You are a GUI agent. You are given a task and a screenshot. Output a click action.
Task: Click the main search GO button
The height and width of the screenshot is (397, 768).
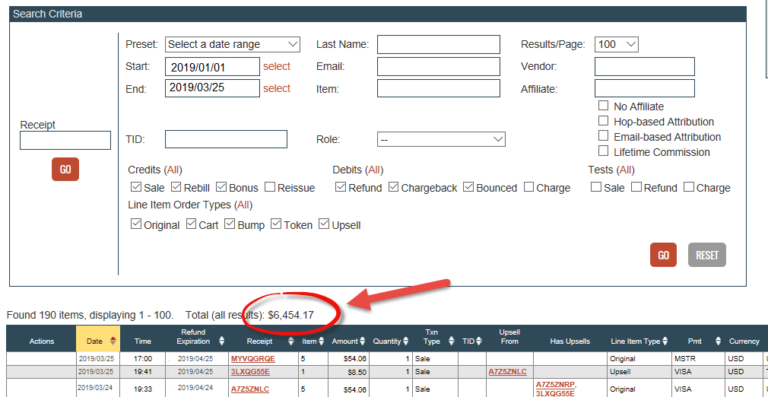(x=663, y=255)
